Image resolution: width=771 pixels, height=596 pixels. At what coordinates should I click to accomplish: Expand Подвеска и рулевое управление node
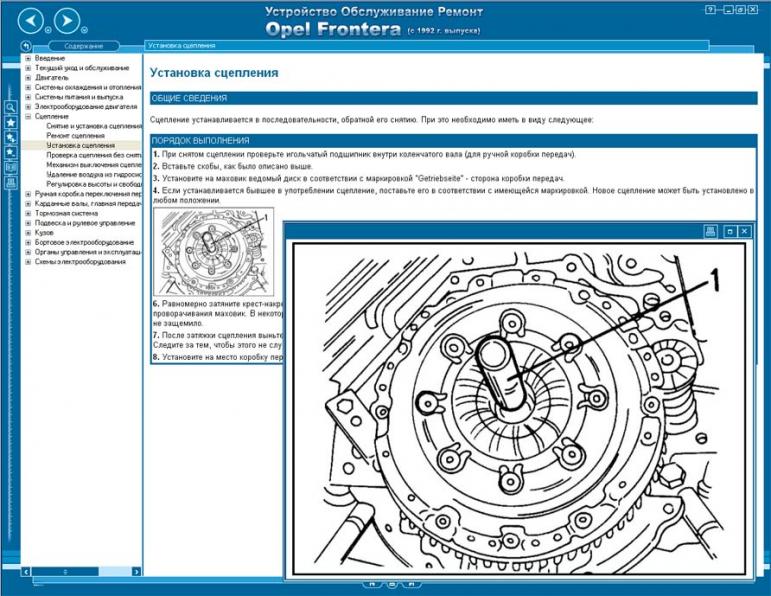(x=29, y=223)
